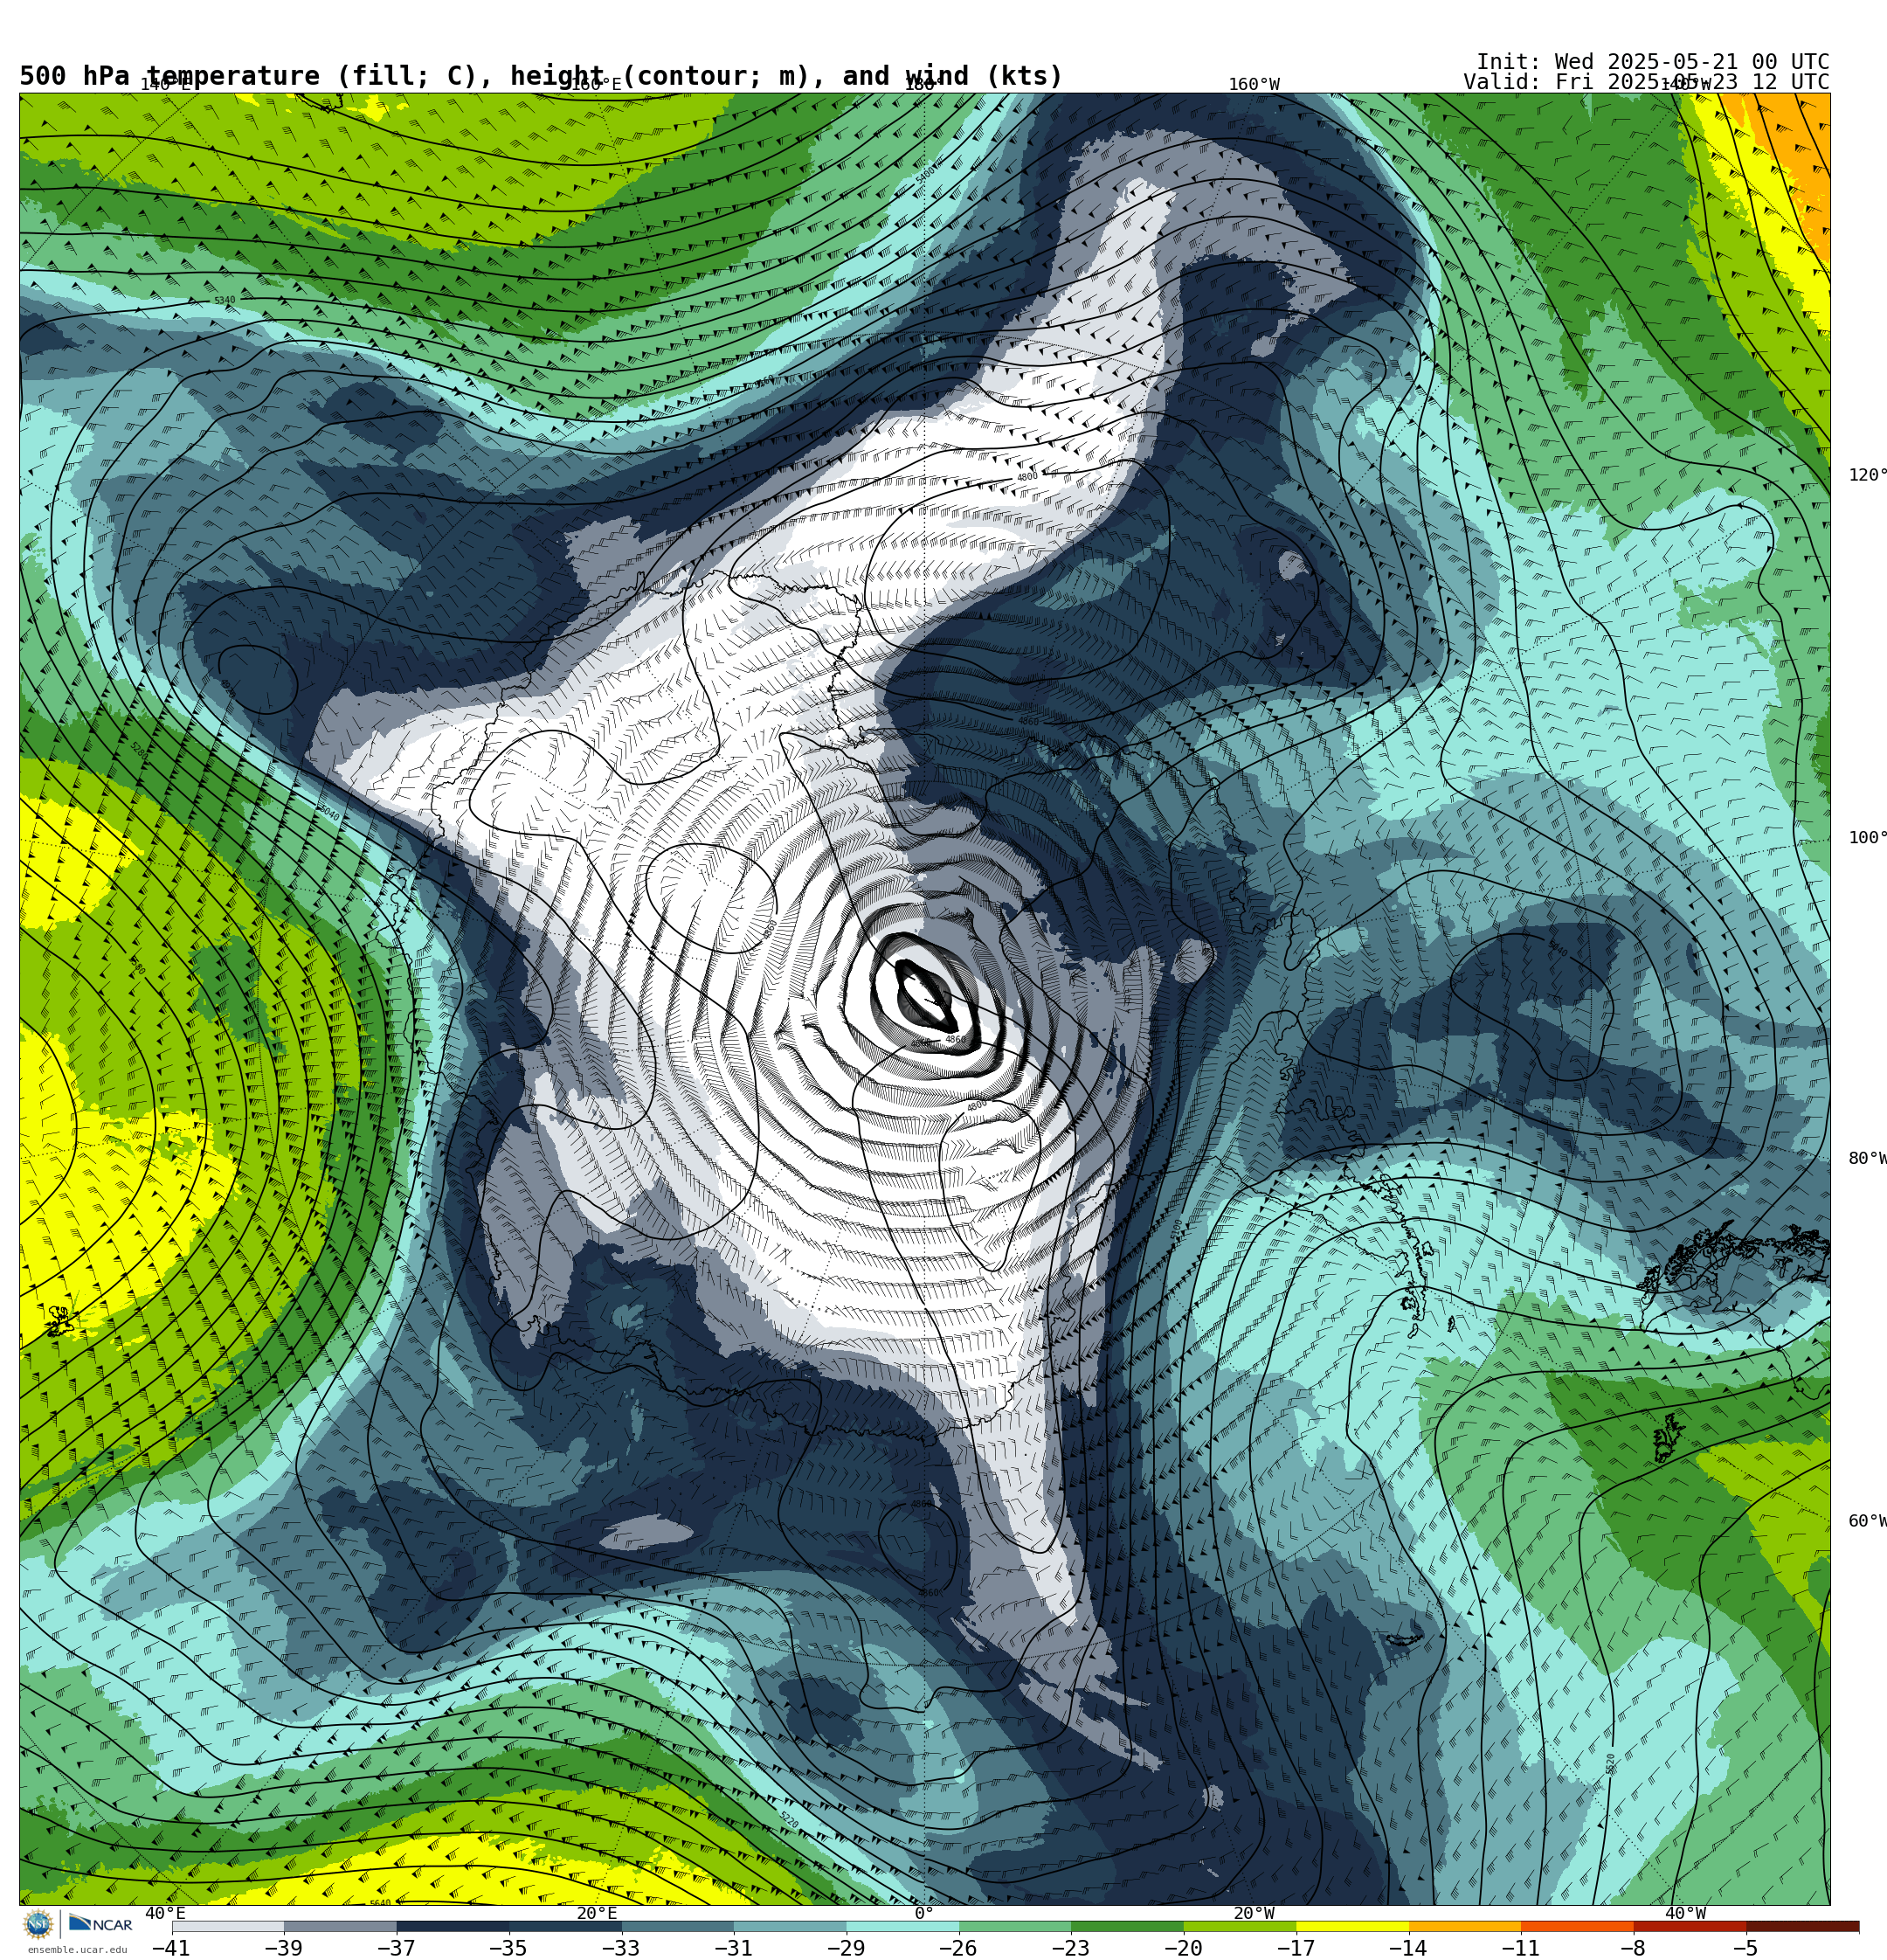
Task: Click the 80°W longitude label on right edge
Action: click(1867, 1158)
